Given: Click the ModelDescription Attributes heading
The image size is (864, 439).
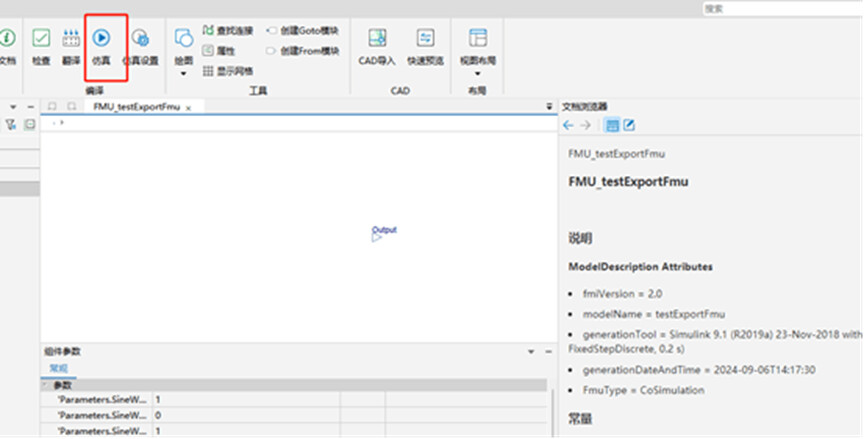Looking at the screenshot, I should (640, 267).
